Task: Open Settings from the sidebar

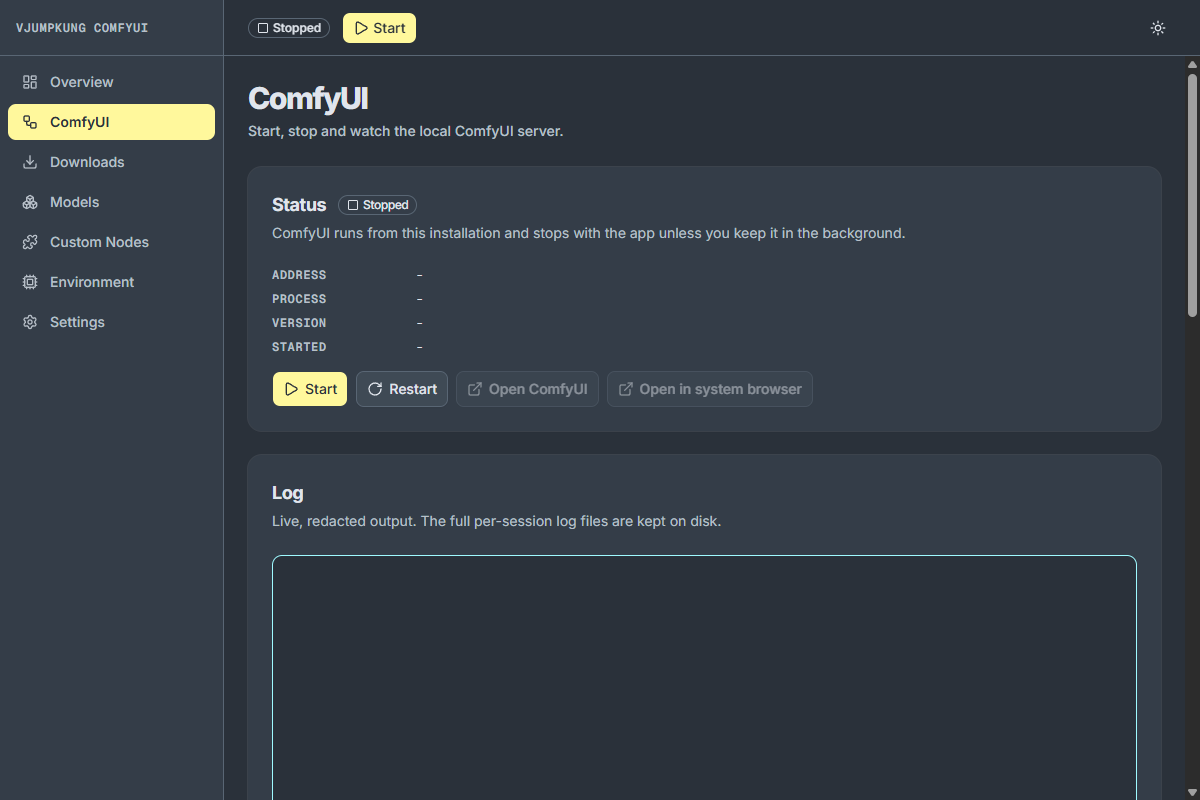Action: (111, 322)
